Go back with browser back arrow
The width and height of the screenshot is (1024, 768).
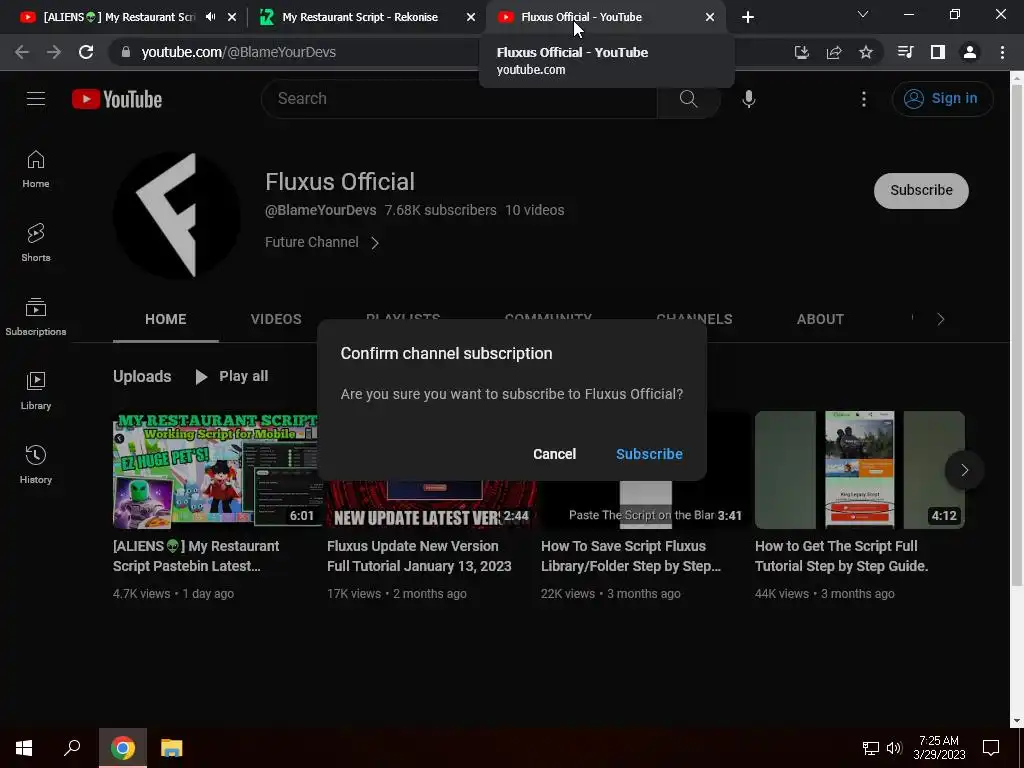tap(22, 52)
